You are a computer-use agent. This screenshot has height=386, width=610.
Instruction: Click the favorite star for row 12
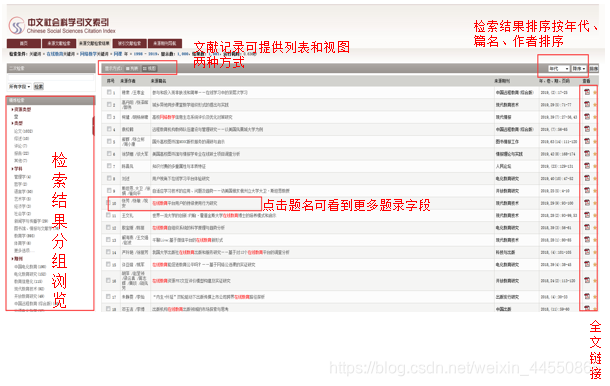(x=595, y=228)
